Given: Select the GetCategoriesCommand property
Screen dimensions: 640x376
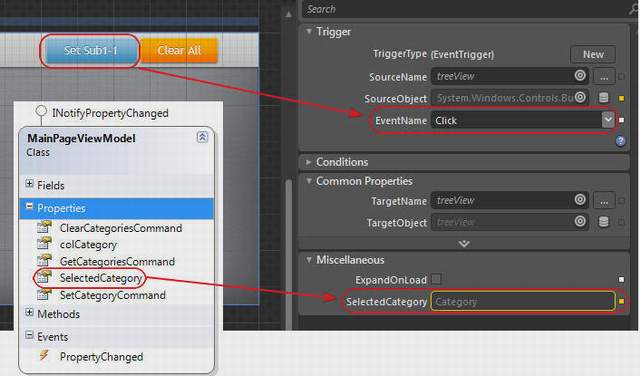Looking at the screenshot, I should (117, 262).
